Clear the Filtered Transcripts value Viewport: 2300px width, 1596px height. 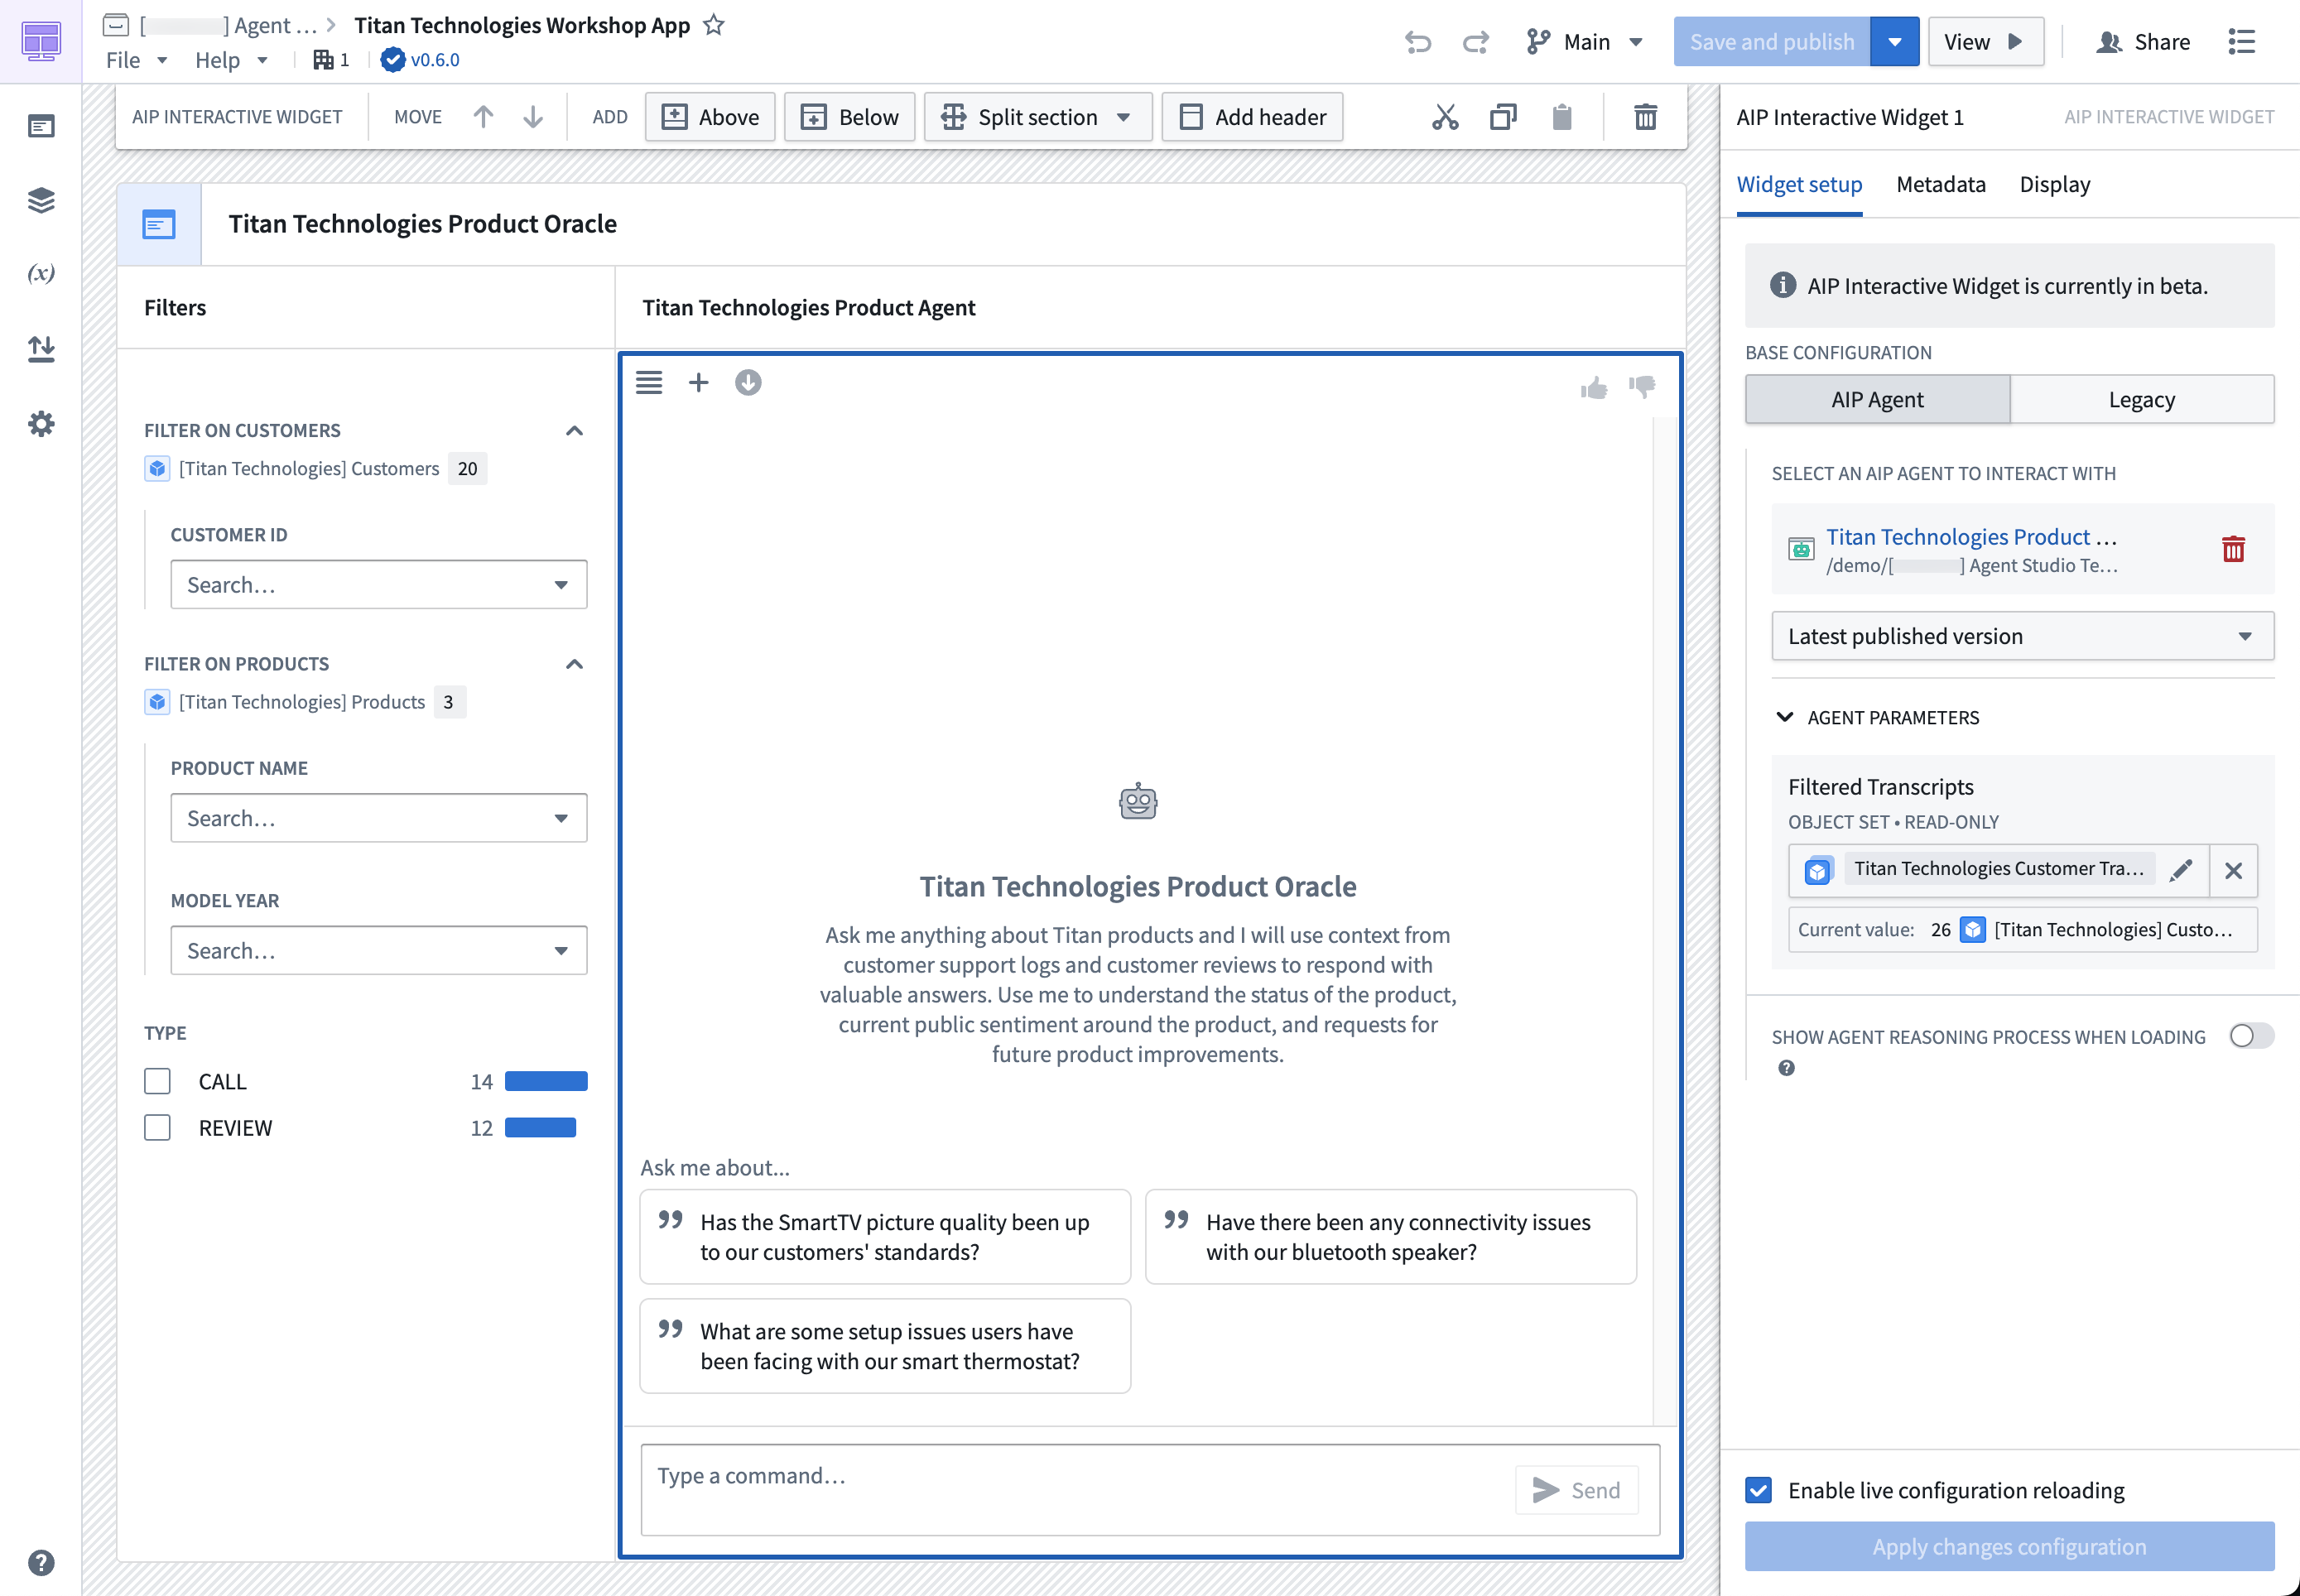click(2233, 870)
